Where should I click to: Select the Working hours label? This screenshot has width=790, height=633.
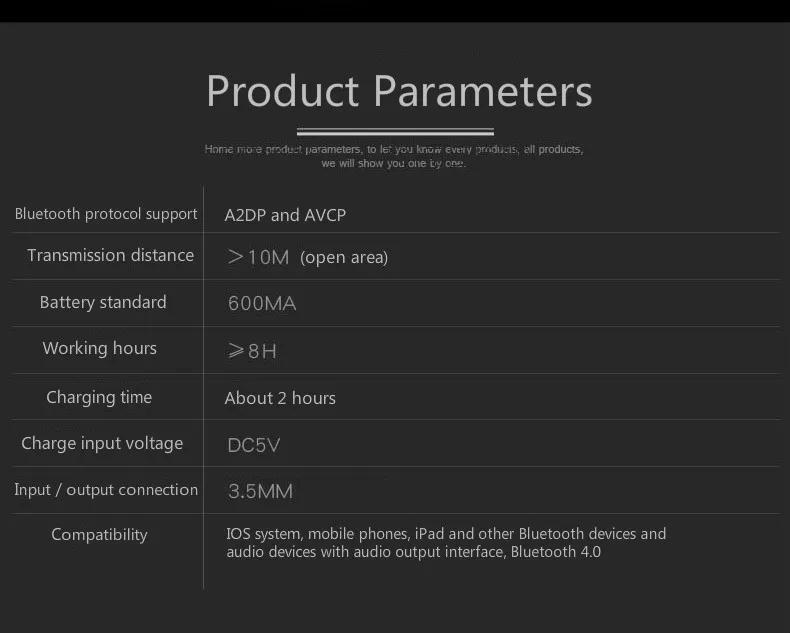click(100, 348)
